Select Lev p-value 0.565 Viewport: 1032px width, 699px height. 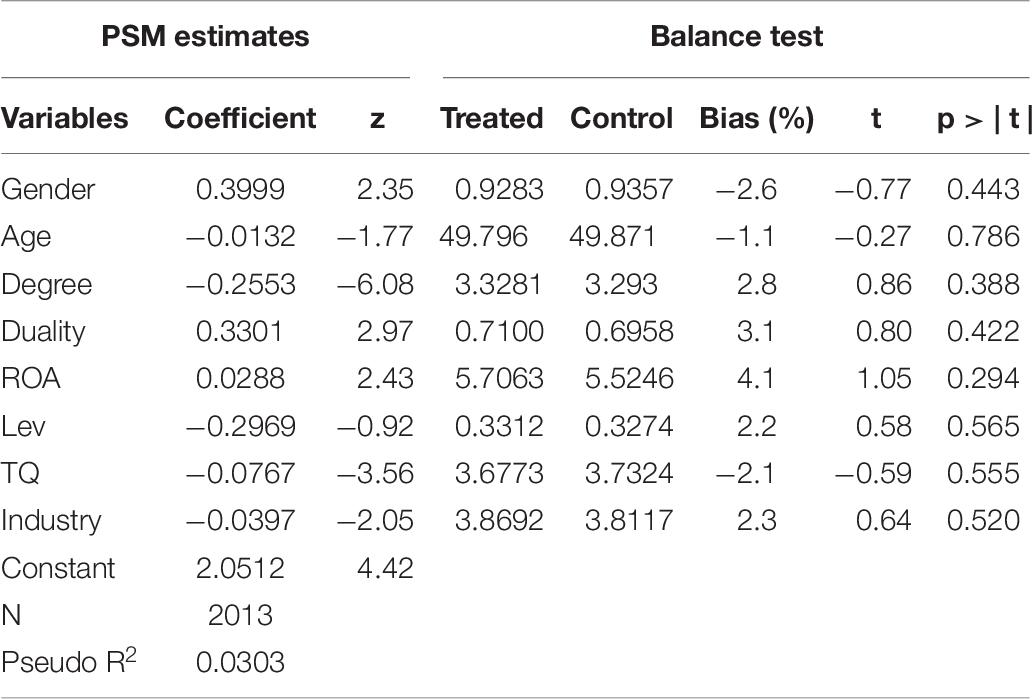point(983,427)
